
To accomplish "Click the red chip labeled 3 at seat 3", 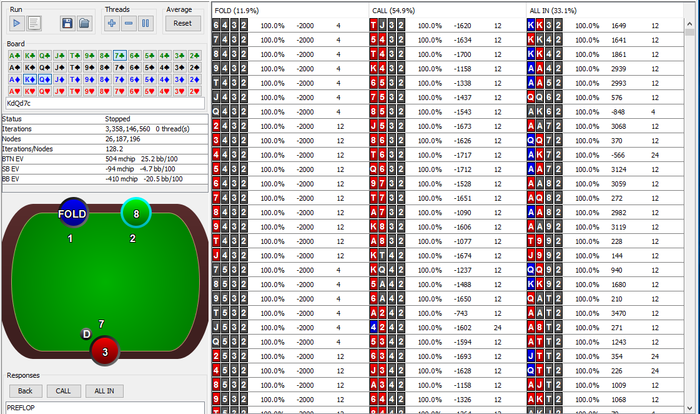I will (105, 351).
